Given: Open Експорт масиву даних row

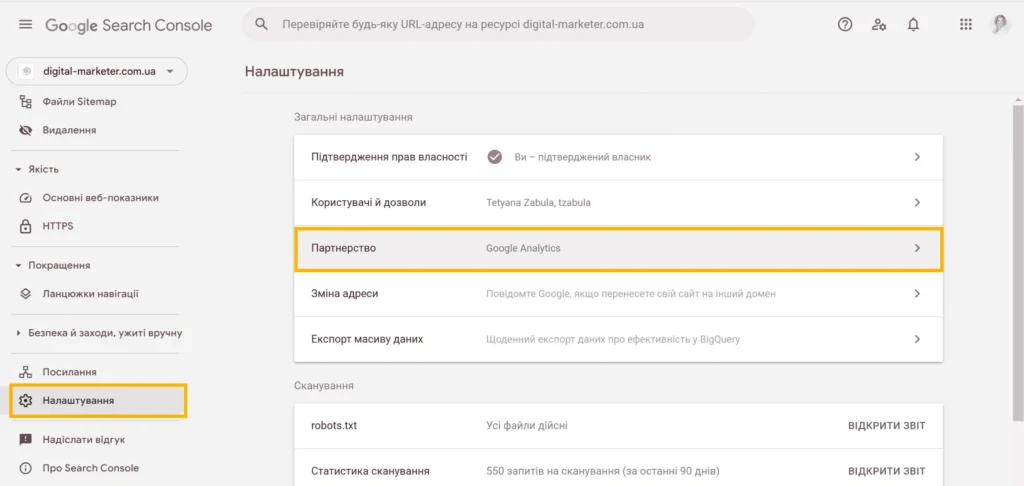Looking at the screenshot, I should (618, 340).
